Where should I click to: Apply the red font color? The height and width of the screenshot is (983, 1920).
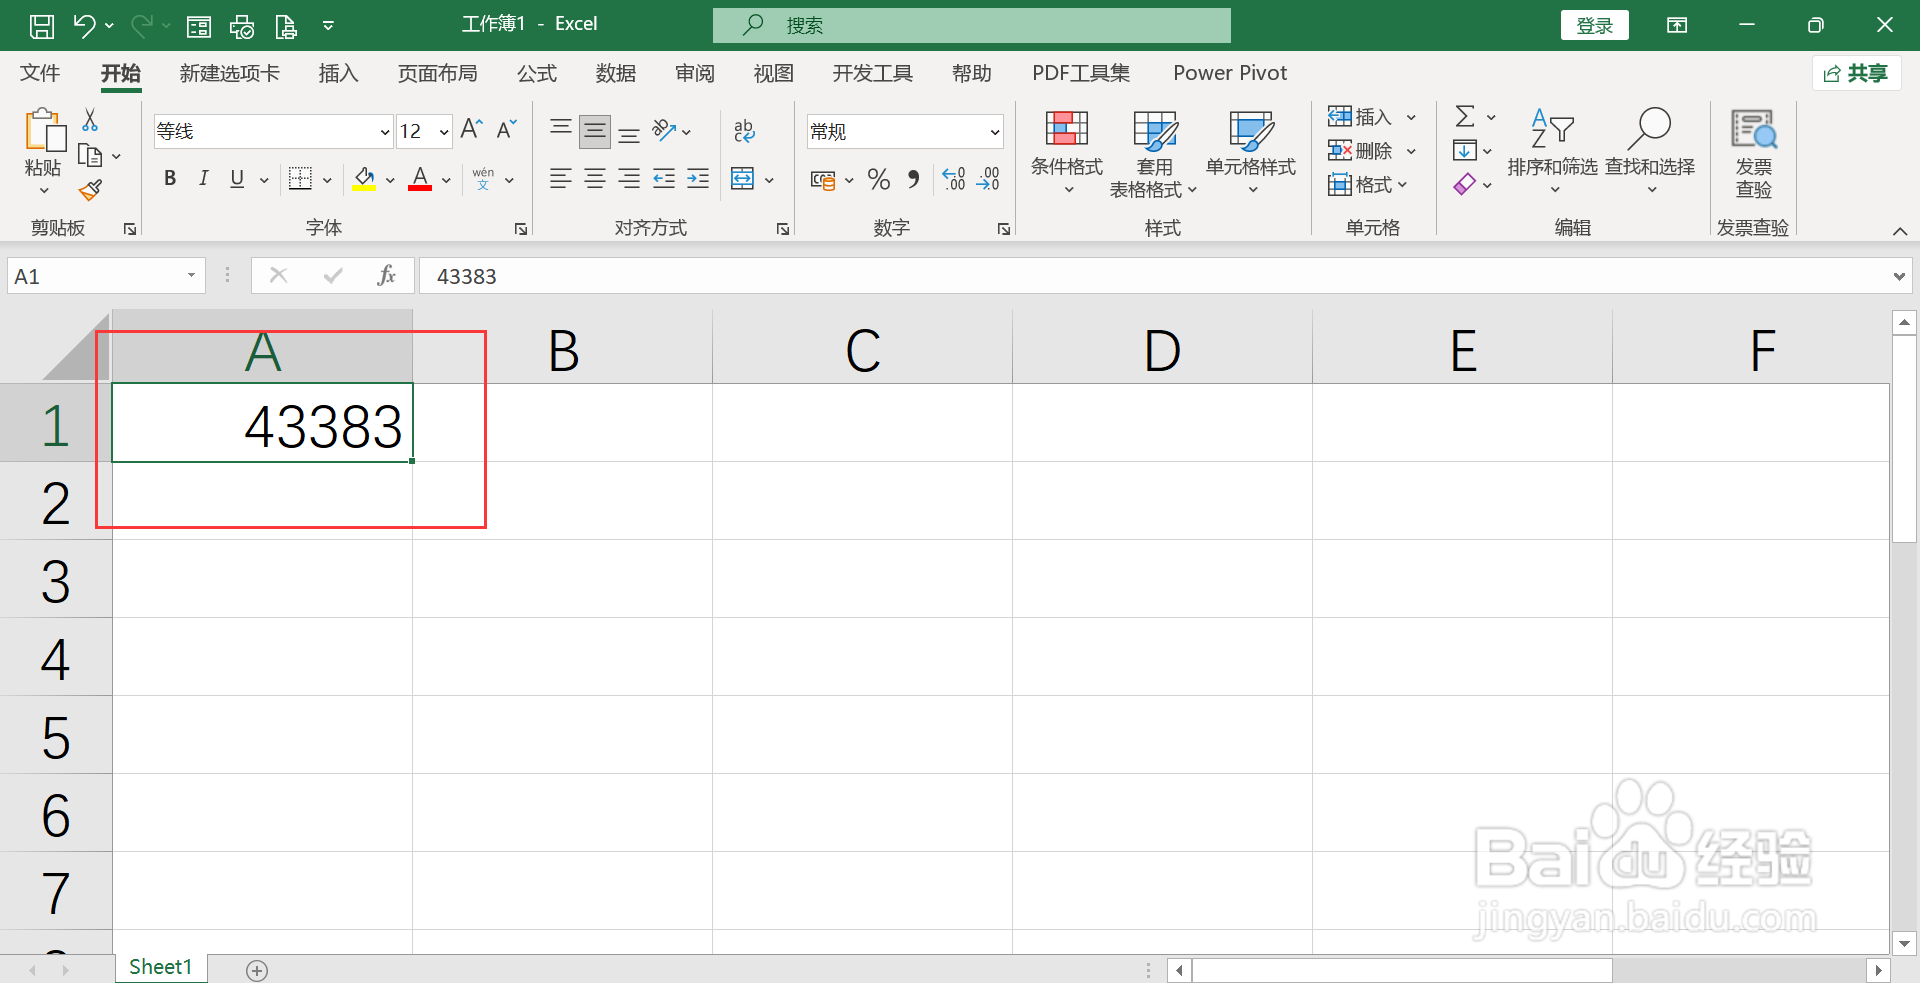(x=420, y=179)
